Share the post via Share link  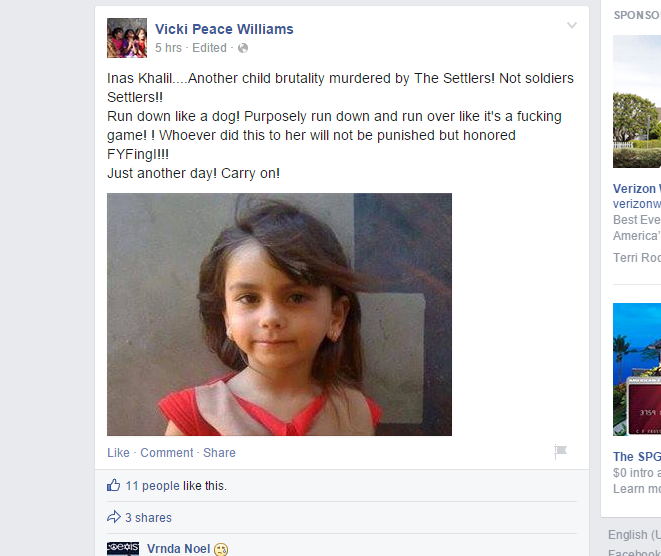coord(219,453)
